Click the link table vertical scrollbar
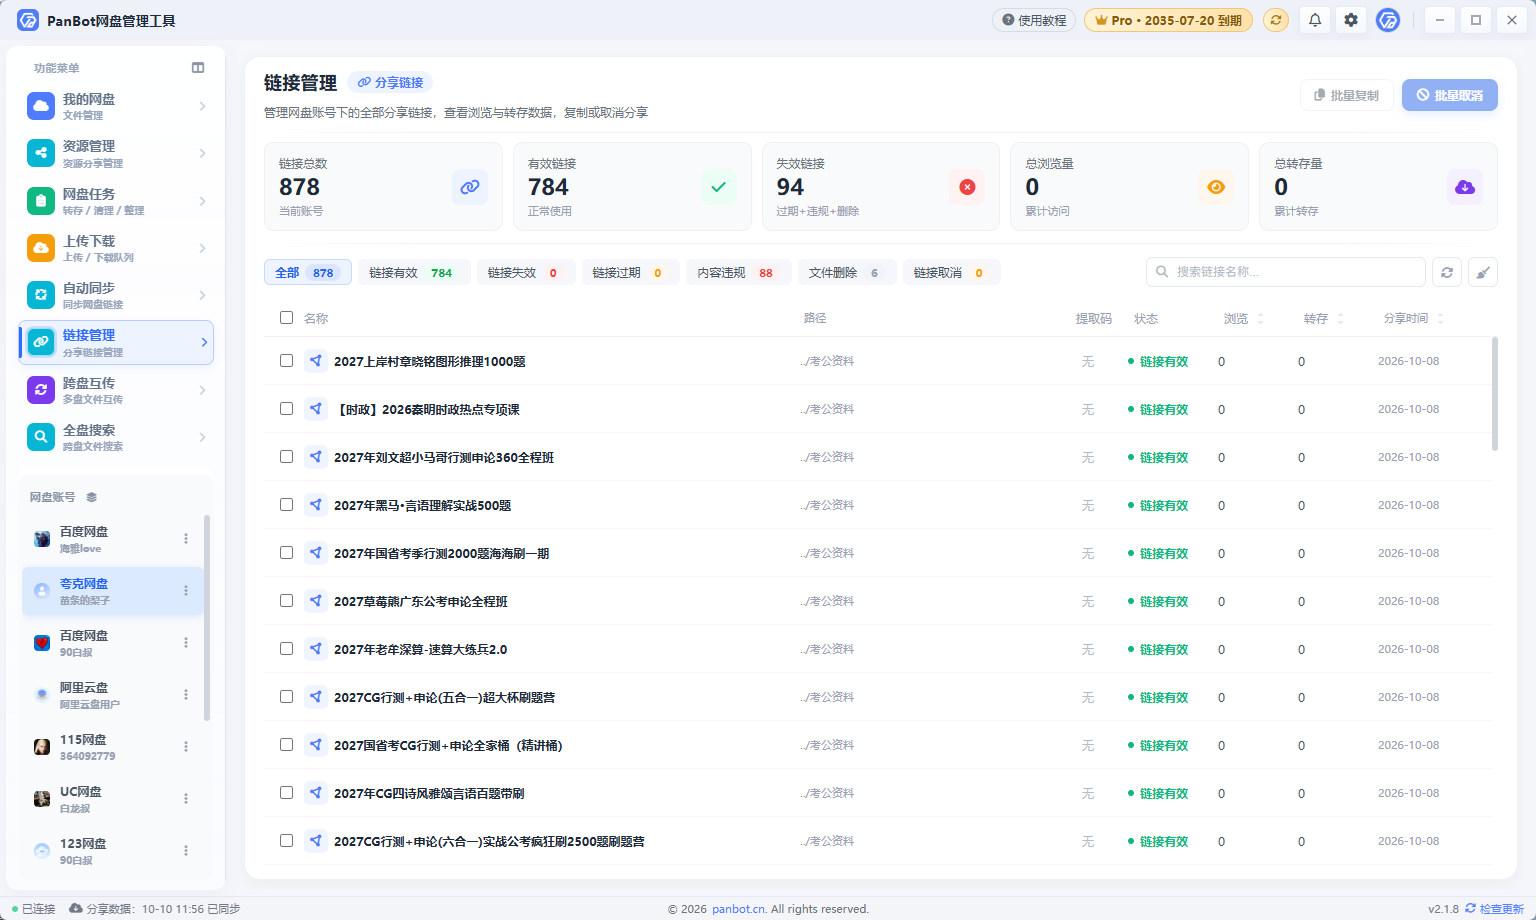This screenshot has width=1536, height=920. click(x=1495, y=394)
